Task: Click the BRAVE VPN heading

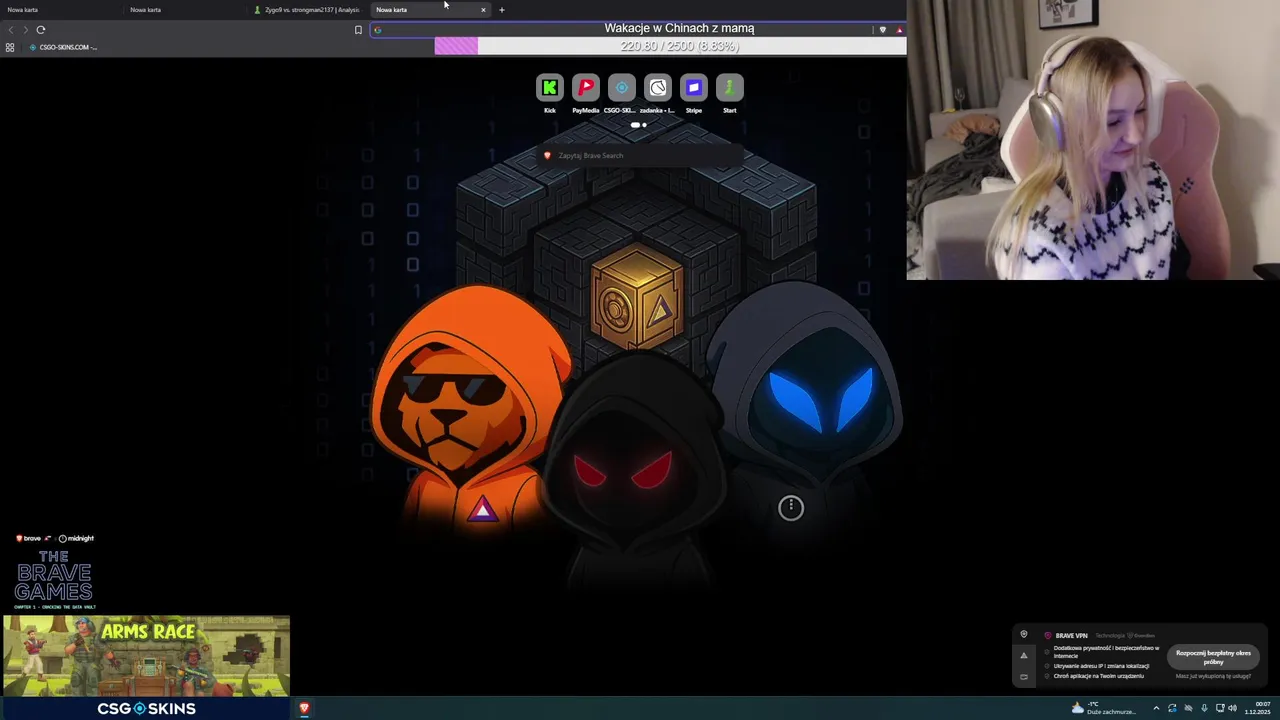Action: click(x=1071, y=635)
